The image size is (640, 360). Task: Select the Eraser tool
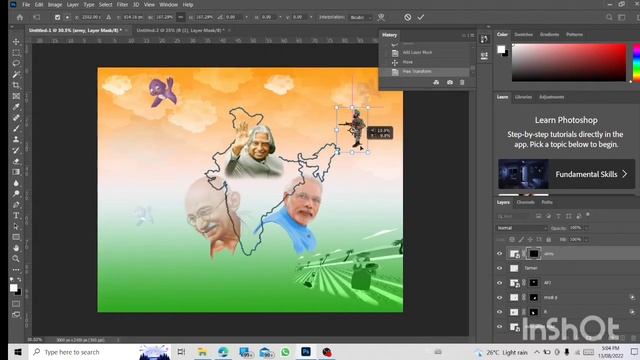click(x=16, y=161)
